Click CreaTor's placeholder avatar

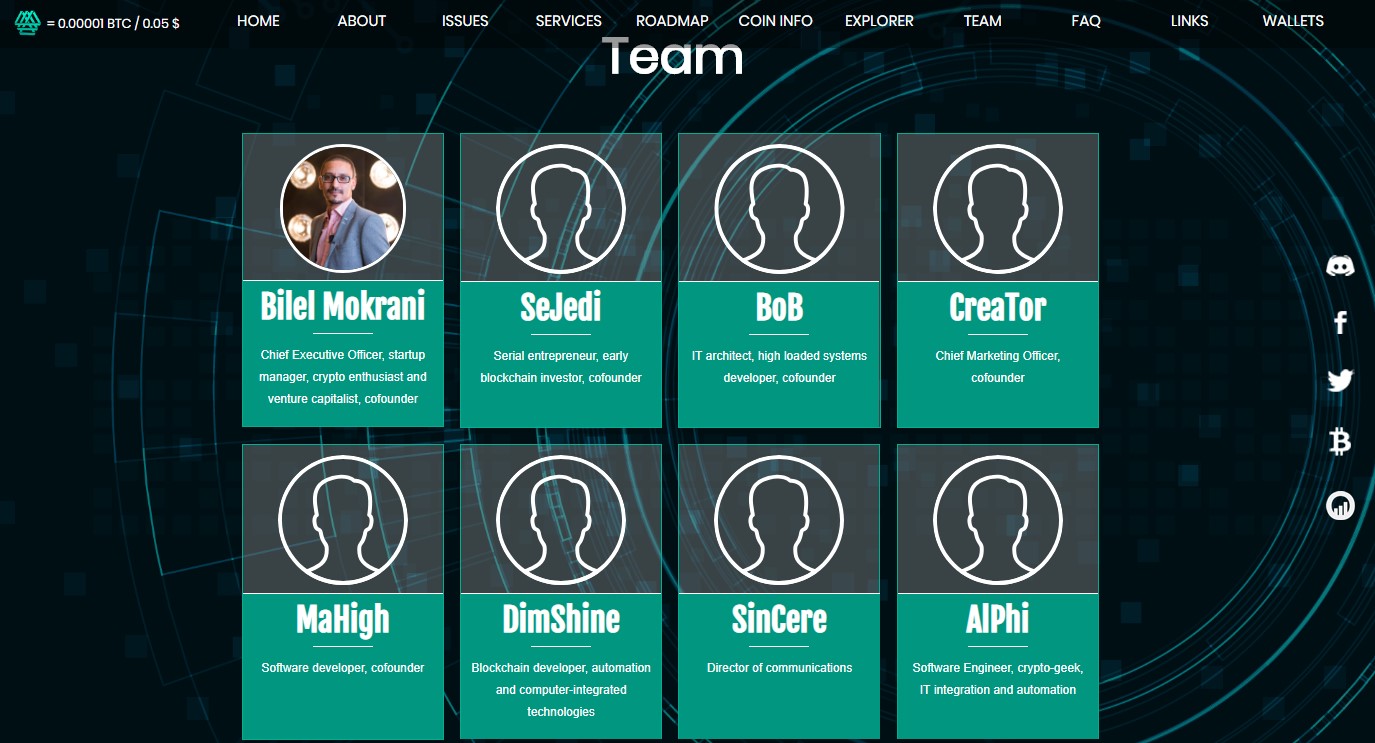[998, 209]
